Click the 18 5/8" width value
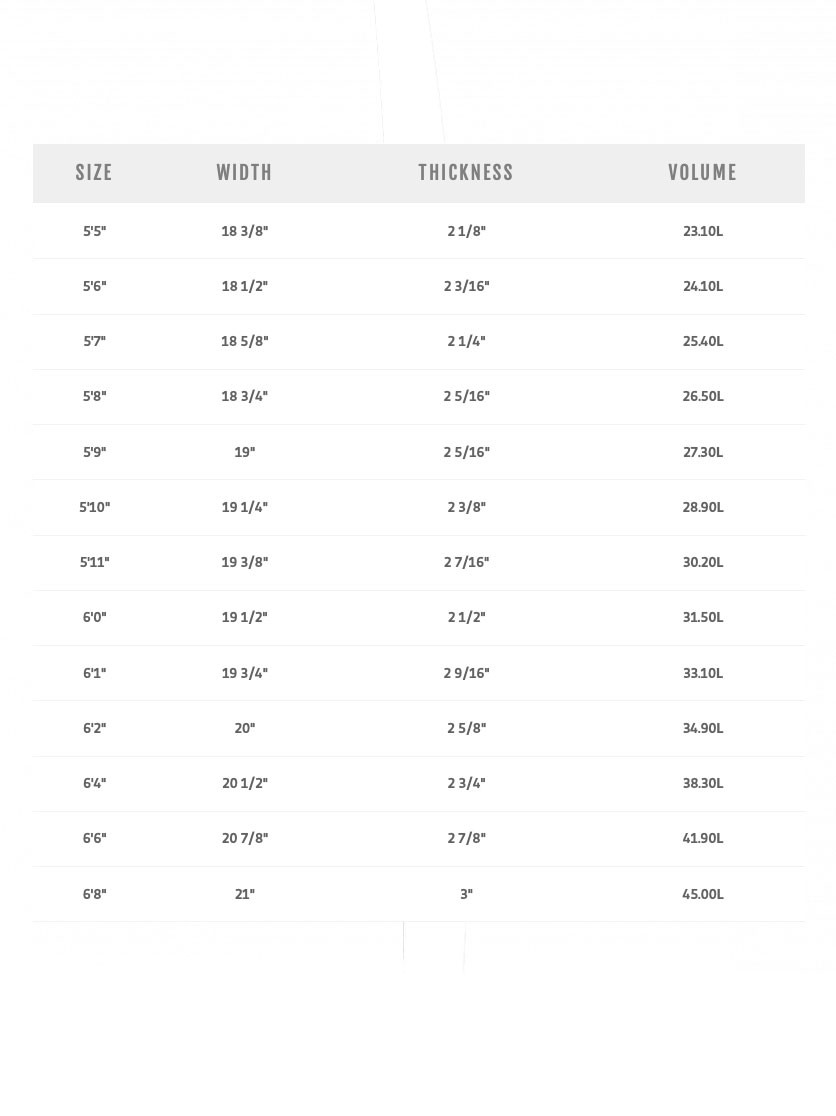Viewport: 836px width, 1116px height. tap(245, 341)
